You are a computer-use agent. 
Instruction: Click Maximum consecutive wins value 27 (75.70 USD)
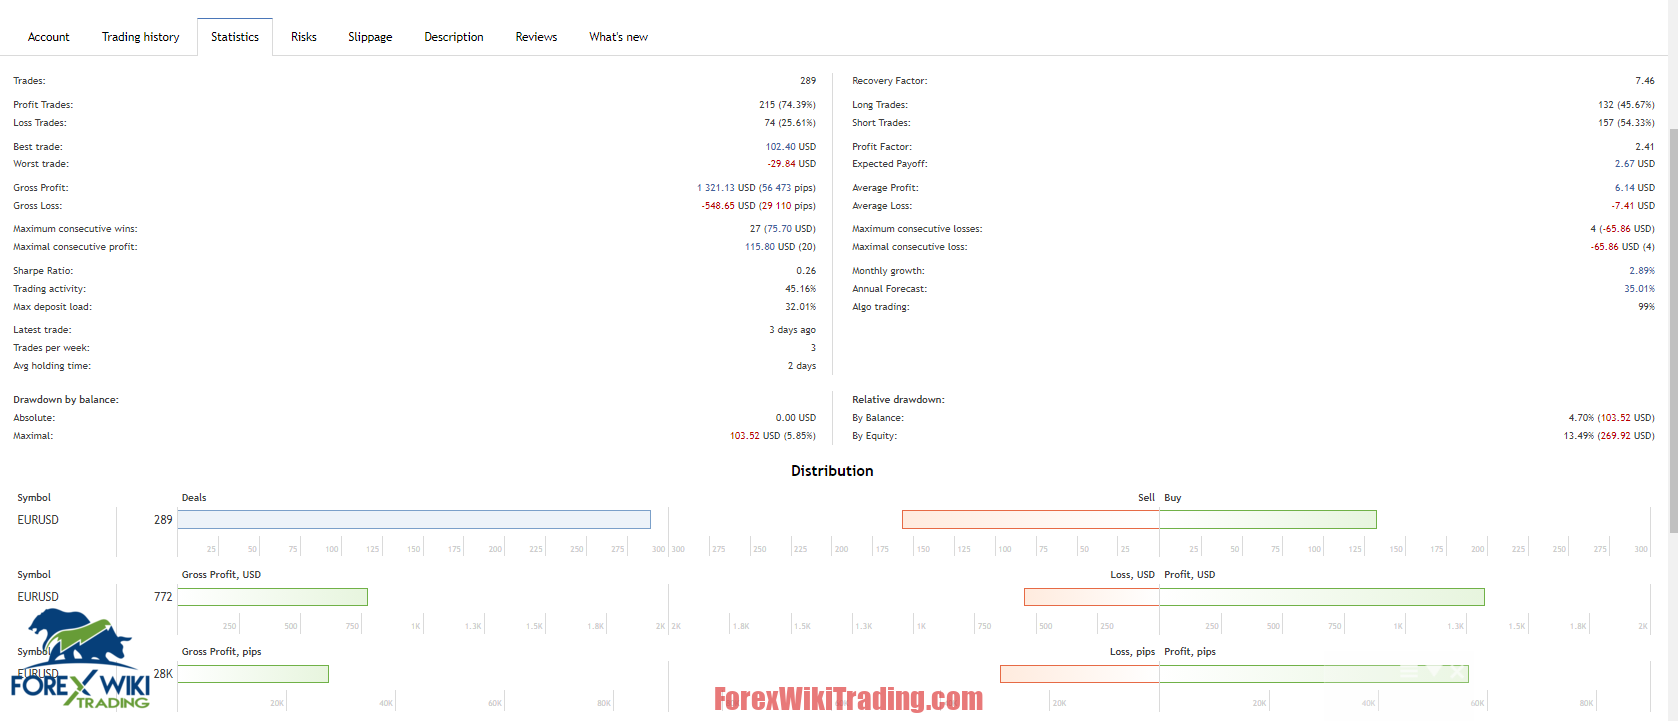(783, 229)
